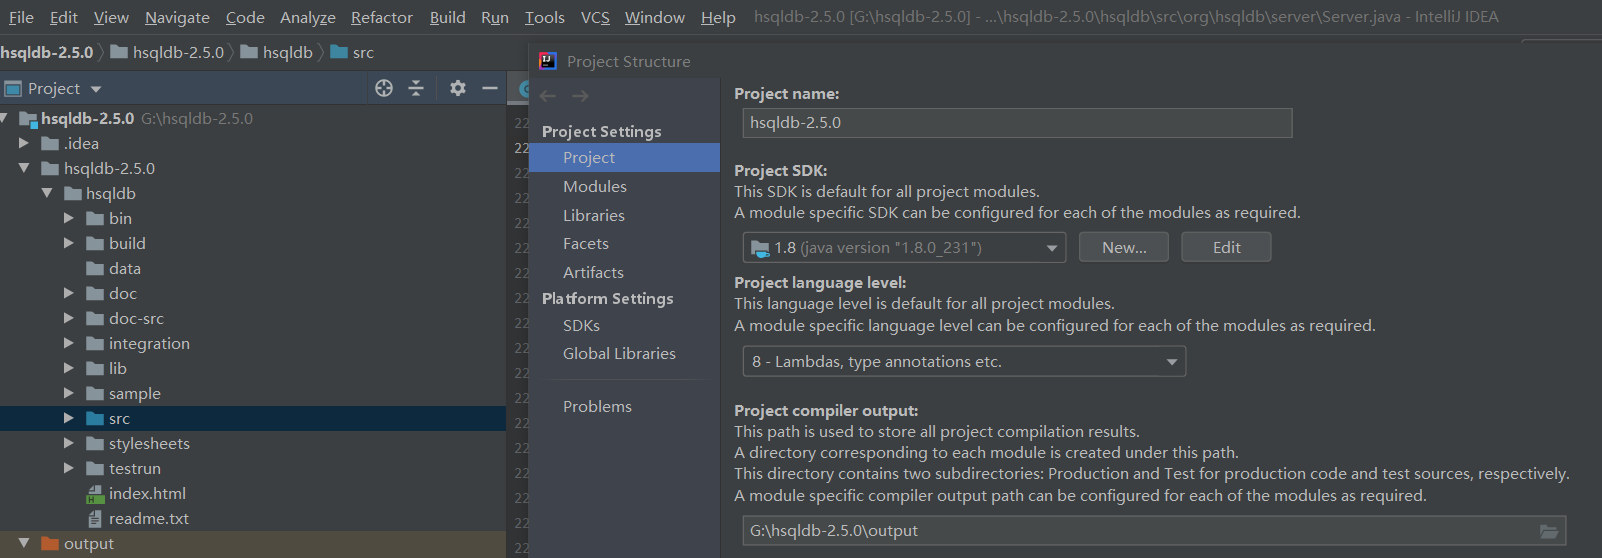
Task: Expand the testrun folder
Action: 68,468
